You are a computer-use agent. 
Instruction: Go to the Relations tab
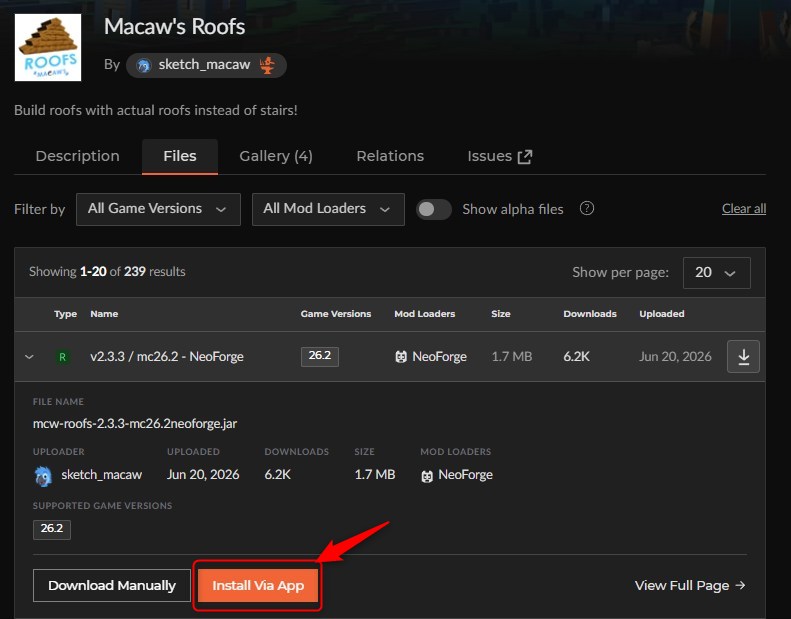point(390,156)
